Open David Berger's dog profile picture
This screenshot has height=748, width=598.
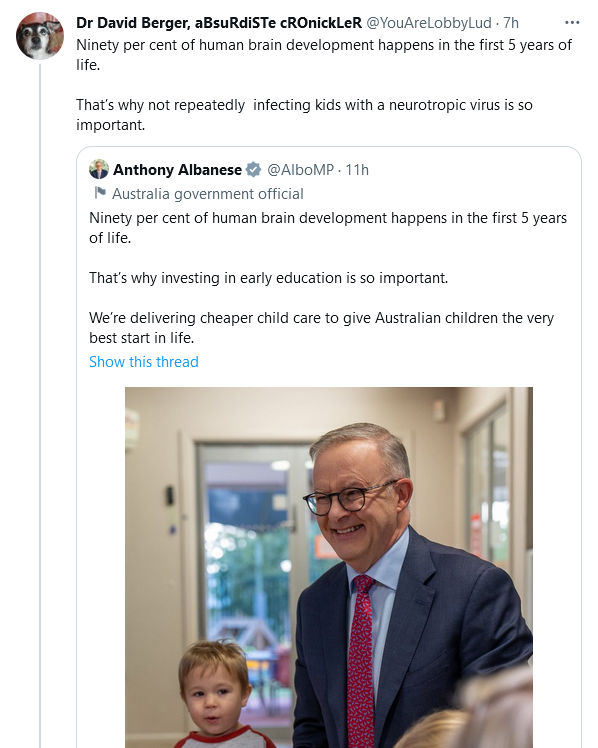coord(40,36)
